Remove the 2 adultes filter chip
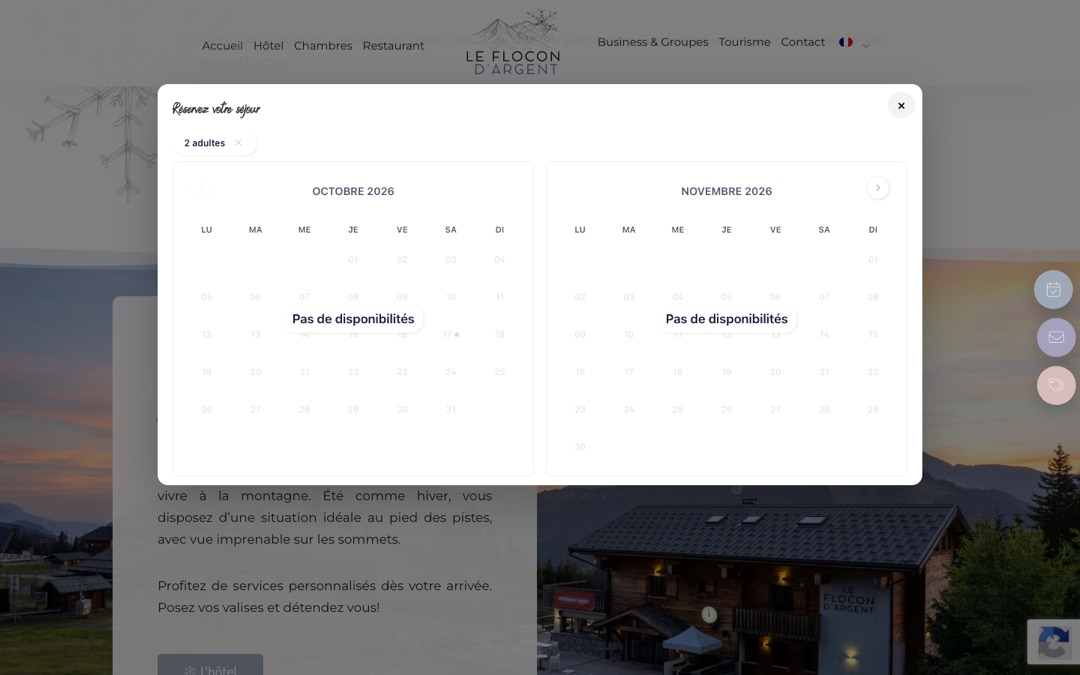The height and width of the screenshot is (675, 1080). click(x=238, y=143)
